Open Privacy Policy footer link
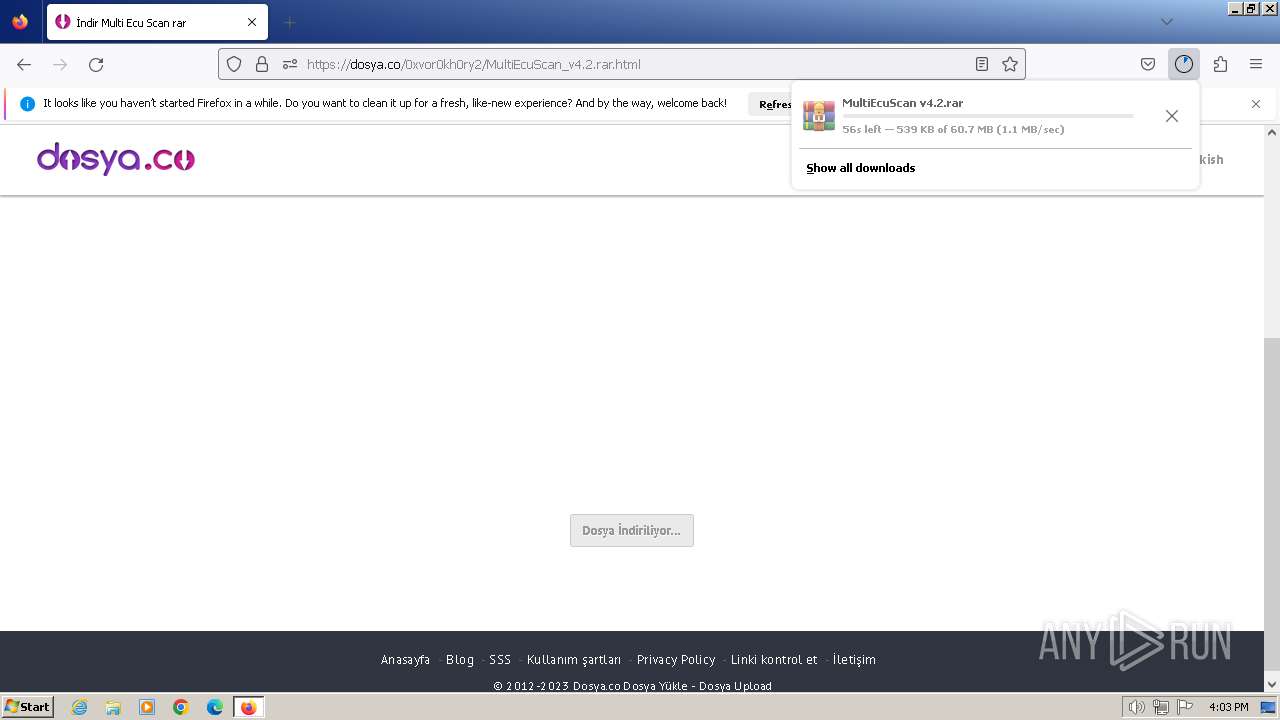Screen dimensions: 1280x720 (x=676, y=660)
